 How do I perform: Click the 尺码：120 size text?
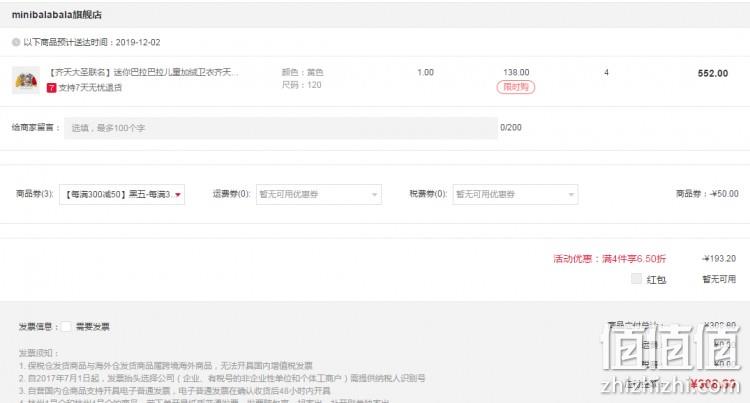click(x=301, y=85)
